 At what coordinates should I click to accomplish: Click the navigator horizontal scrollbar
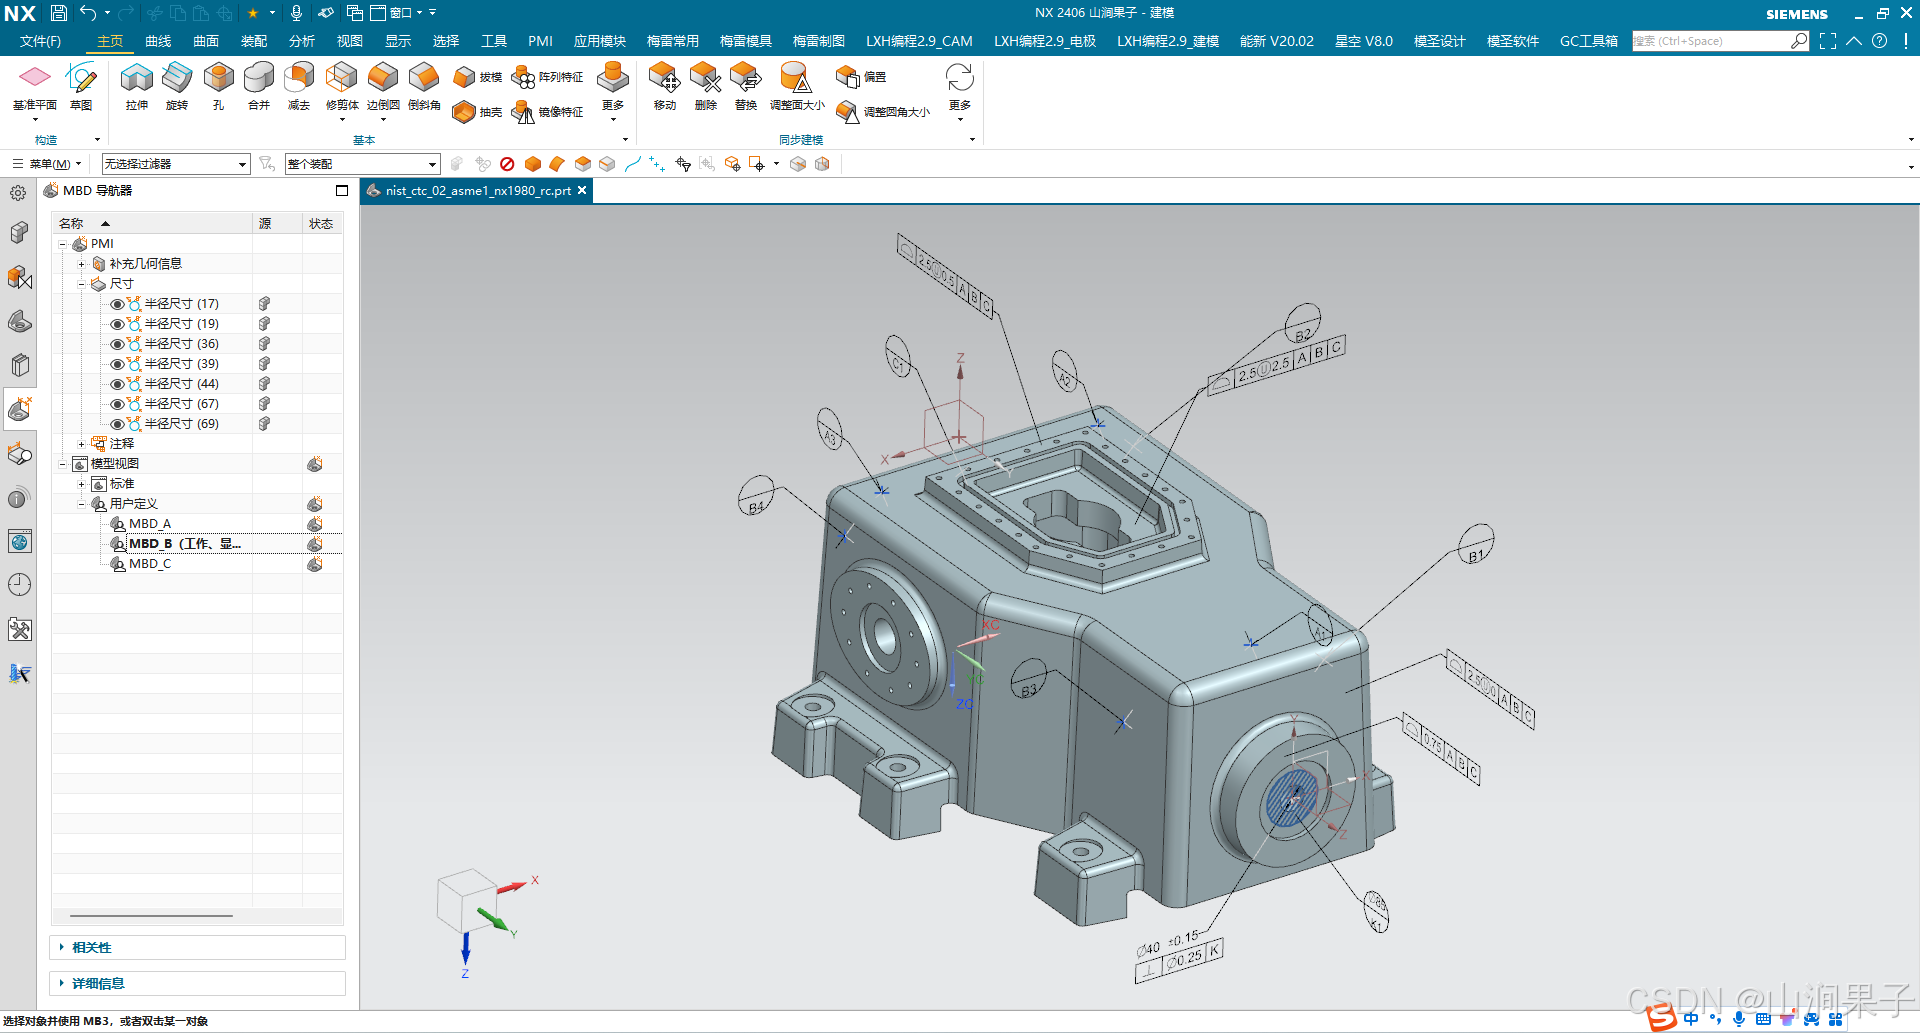point(151,915)
